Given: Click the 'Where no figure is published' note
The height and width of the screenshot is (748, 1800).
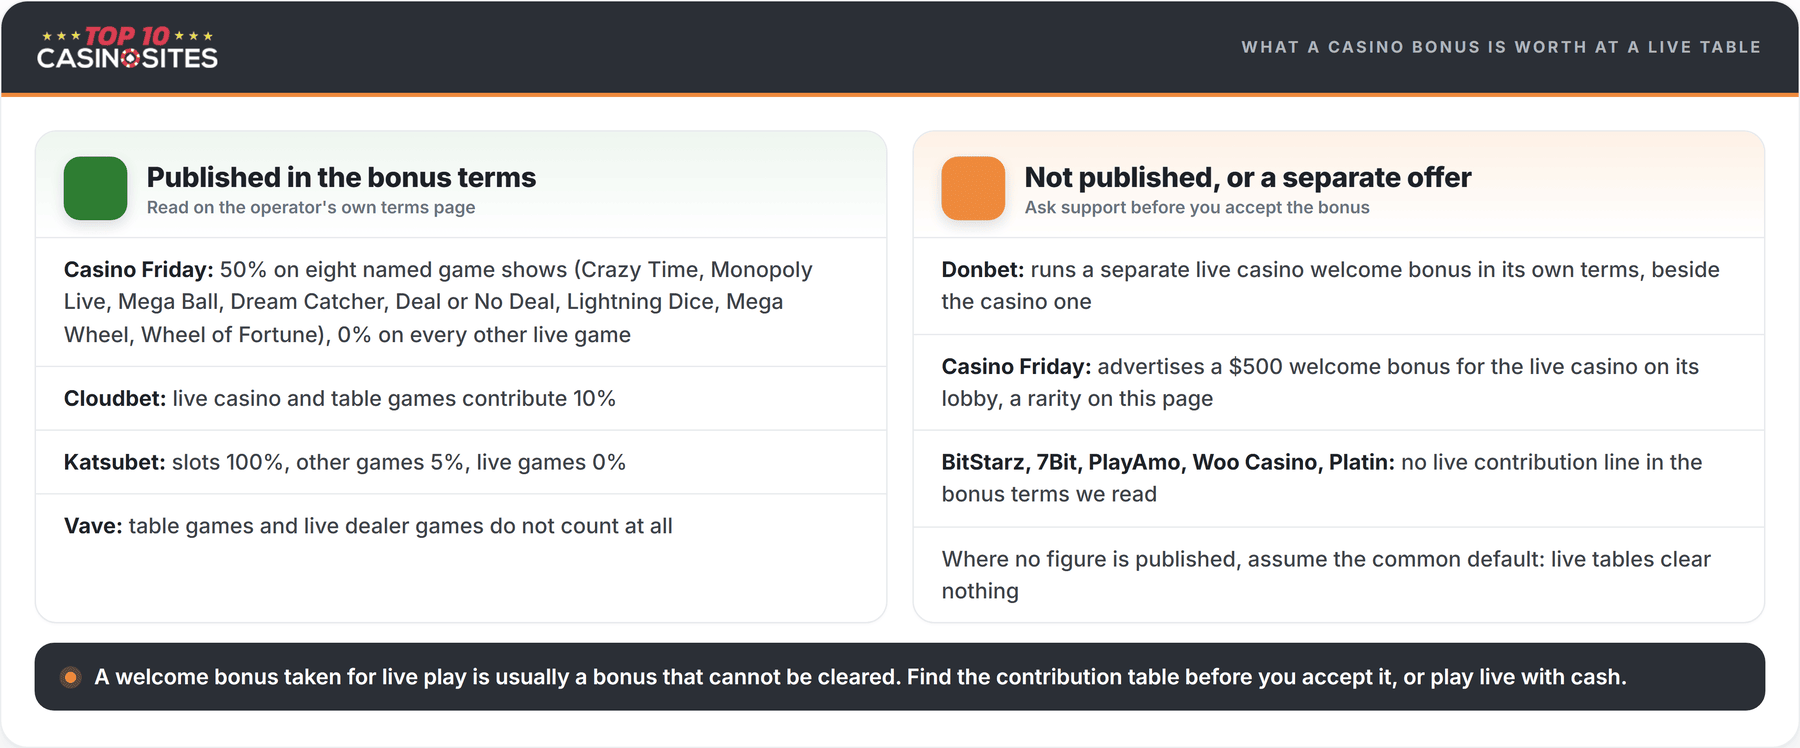Looking at the screenshot, I should [x=1339, y=575].
